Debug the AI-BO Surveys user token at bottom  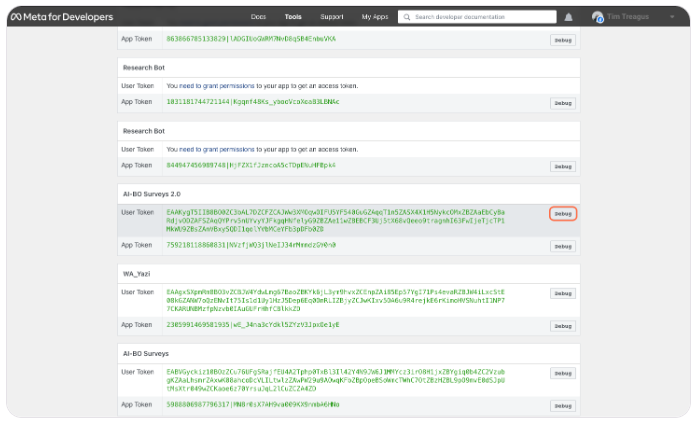562,374
